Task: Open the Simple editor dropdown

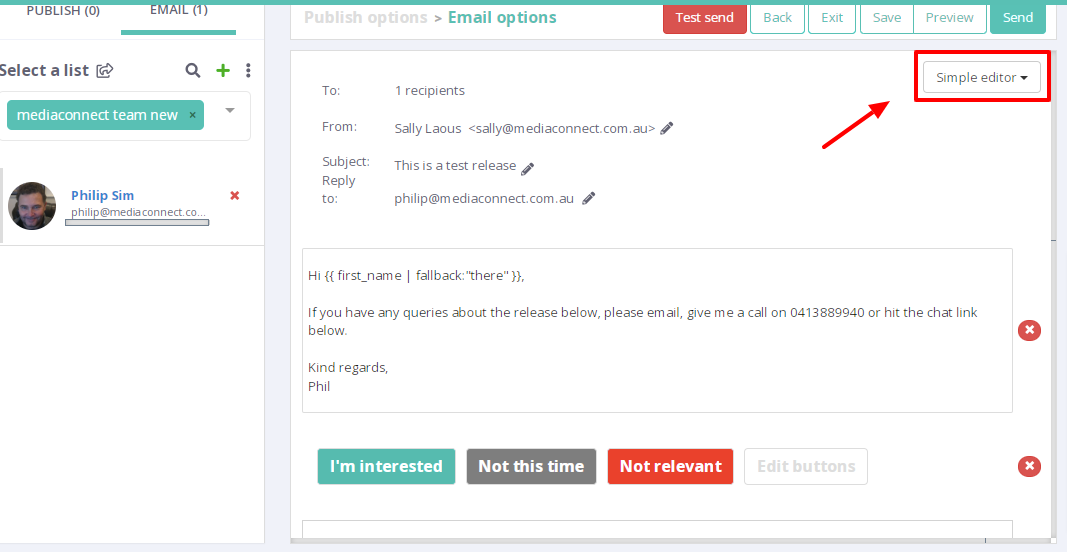Action: (982, 78)
